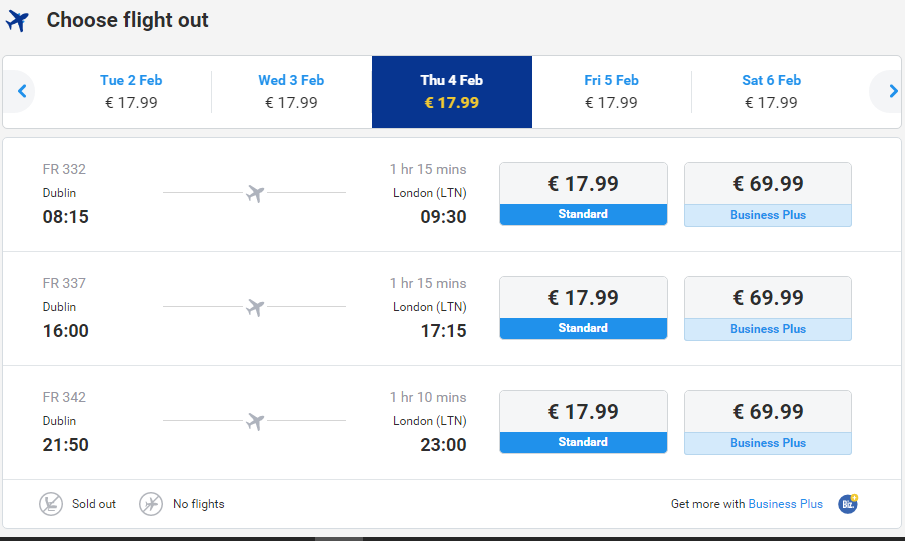
Task: Choose Standard fare for the 08:15 flight
Action: coord(583,194)
